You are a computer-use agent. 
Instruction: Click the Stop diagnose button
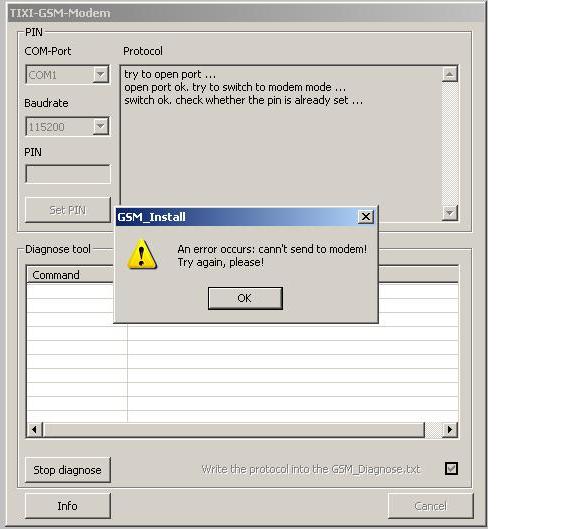[68, 470]
